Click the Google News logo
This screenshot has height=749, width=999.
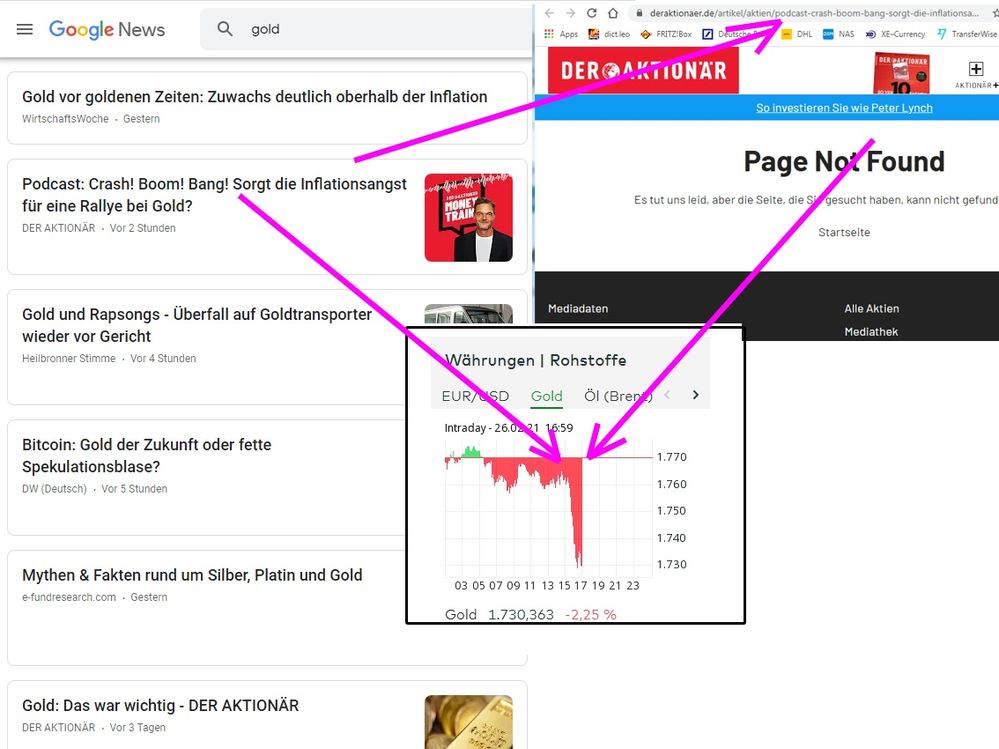click(106, 29)
